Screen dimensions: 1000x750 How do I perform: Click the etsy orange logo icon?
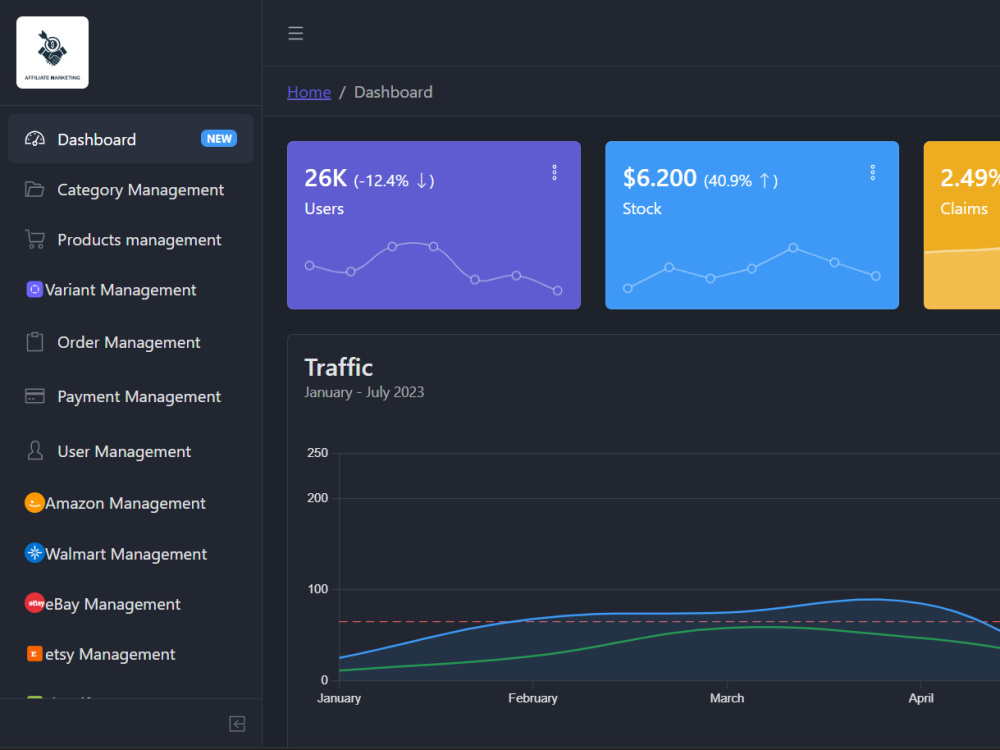34,654
